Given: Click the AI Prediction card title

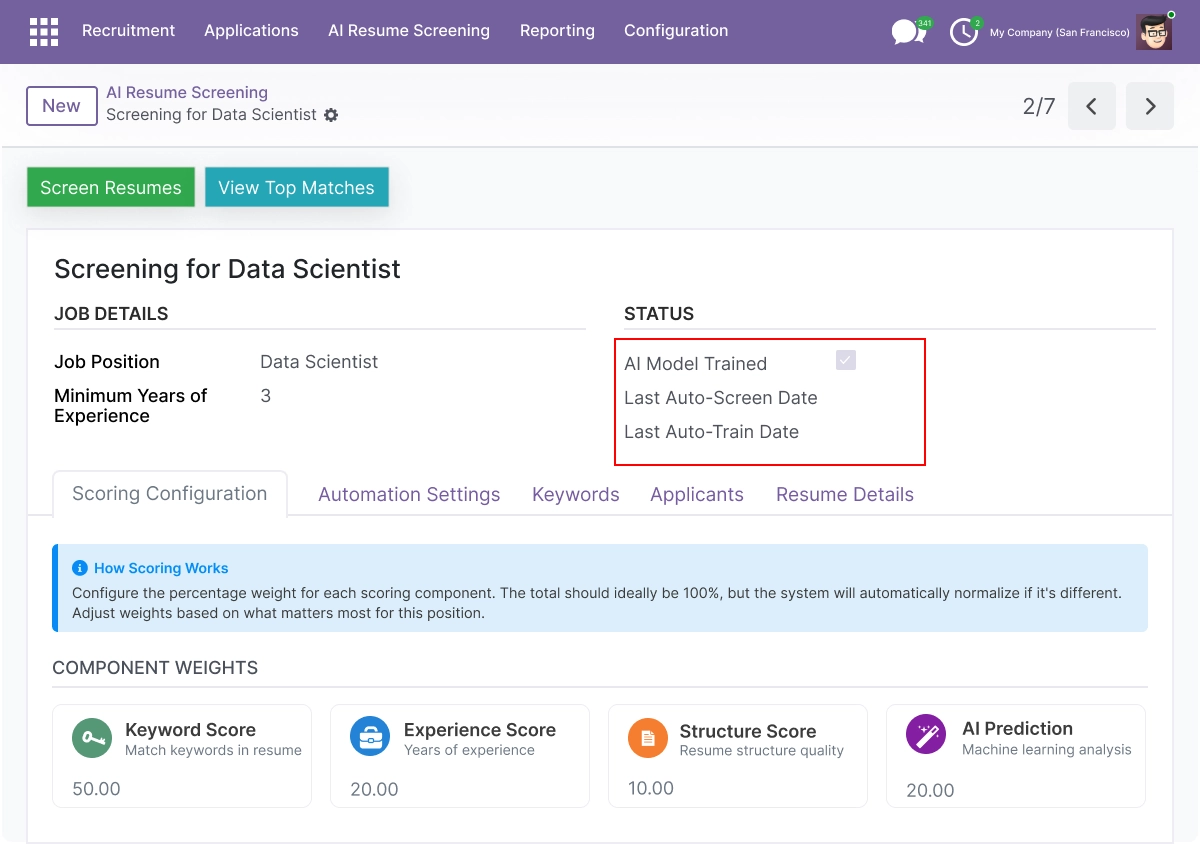Looking at the screenshot, I should (1017, 729).
